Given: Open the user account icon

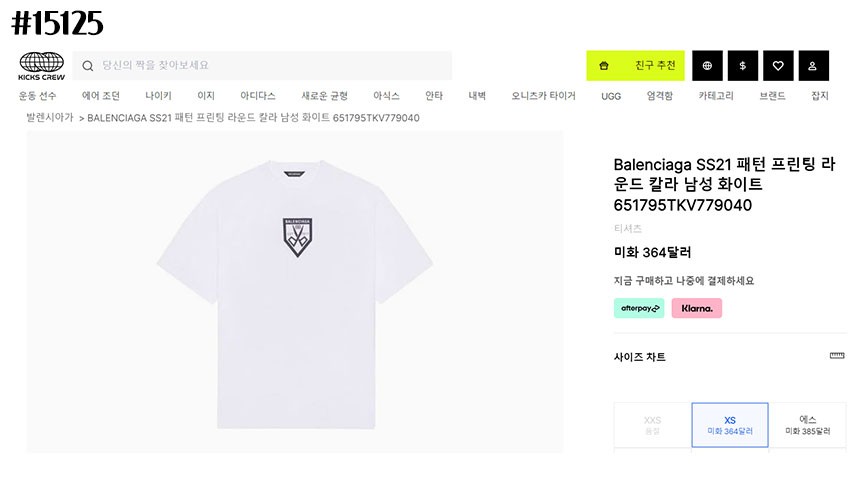Looking at the screenshot, I should (x=813, y=66).
